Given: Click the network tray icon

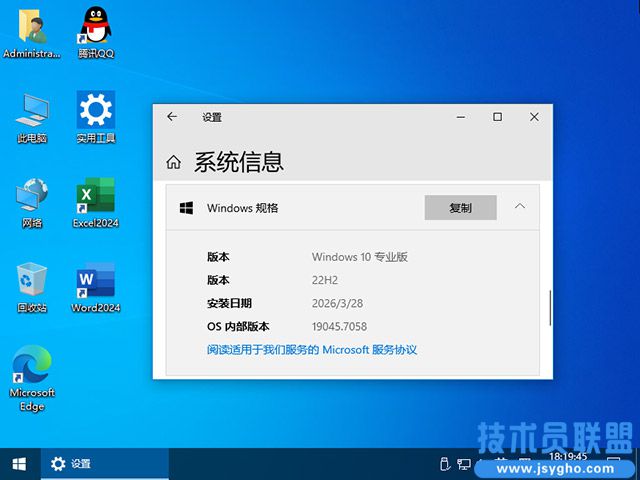Looking at the screenshot, I should point(463,464).
